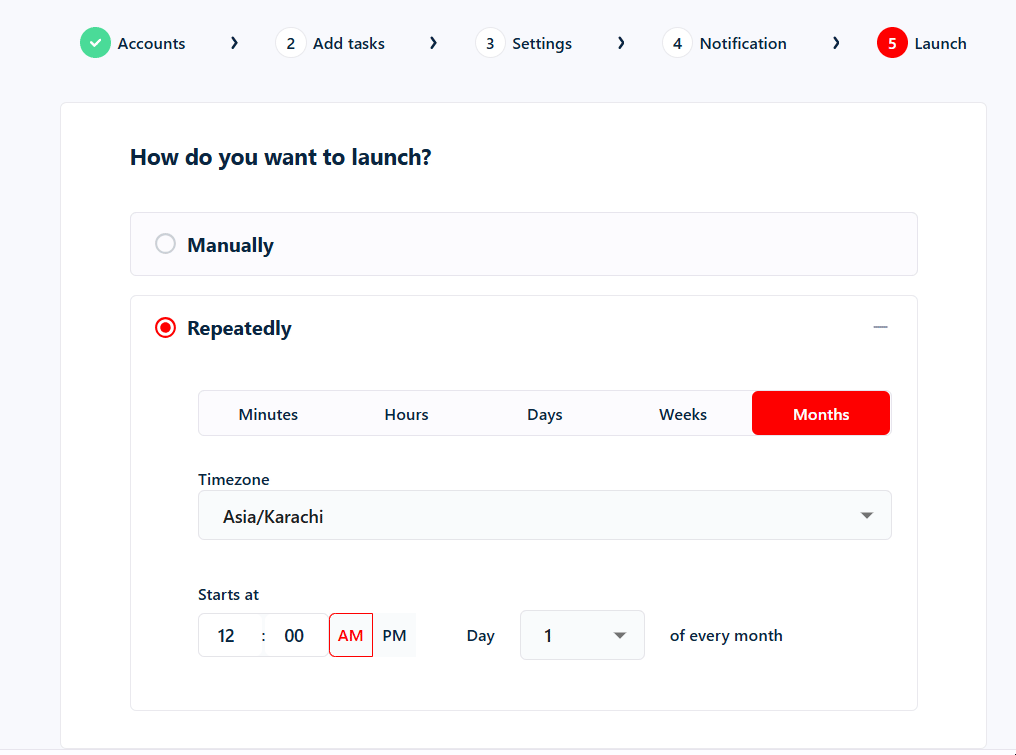
Task: Switch to the Minutes interval tab
Action: click(x=268, y=413)
